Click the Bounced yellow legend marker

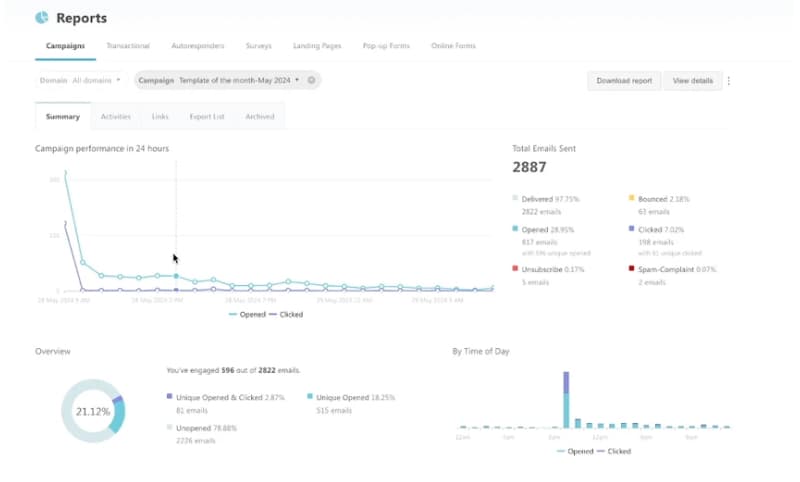[632, 199]
